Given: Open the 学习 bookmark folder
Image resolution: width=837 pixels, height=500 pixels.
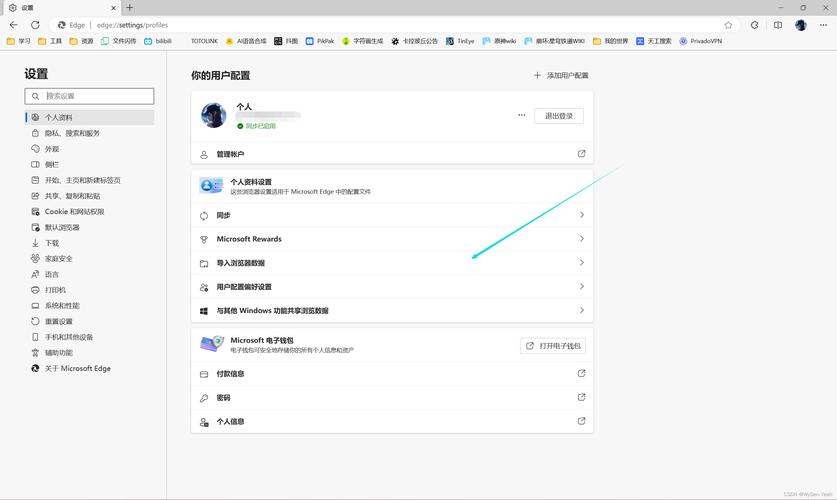Looking at the screenshot, I should click(19, 41).
